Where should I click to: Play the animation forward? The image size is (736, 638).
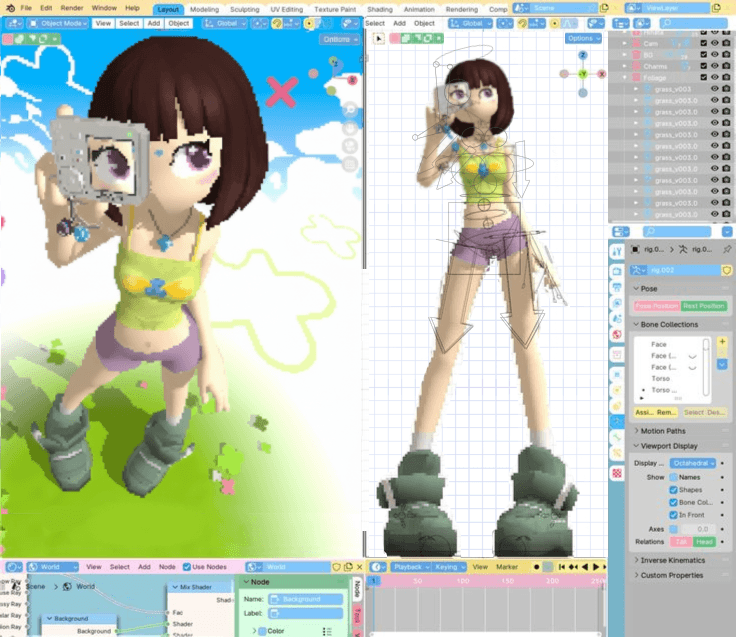596,567
